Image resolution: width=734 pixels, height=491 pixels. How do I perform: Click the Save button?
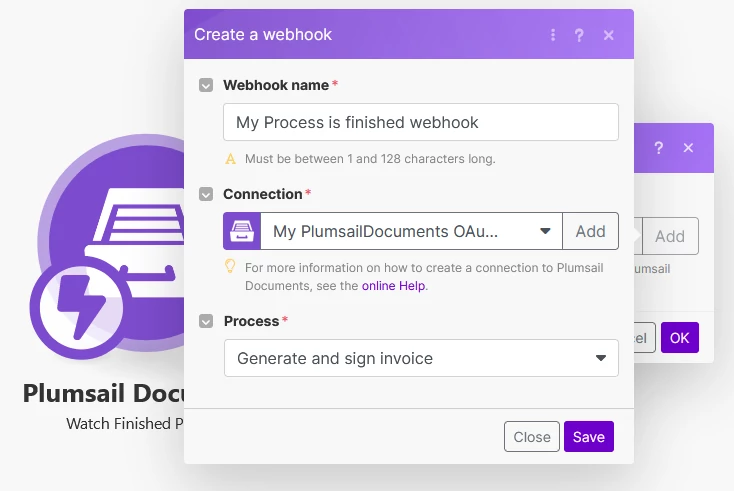pos(588,437)
